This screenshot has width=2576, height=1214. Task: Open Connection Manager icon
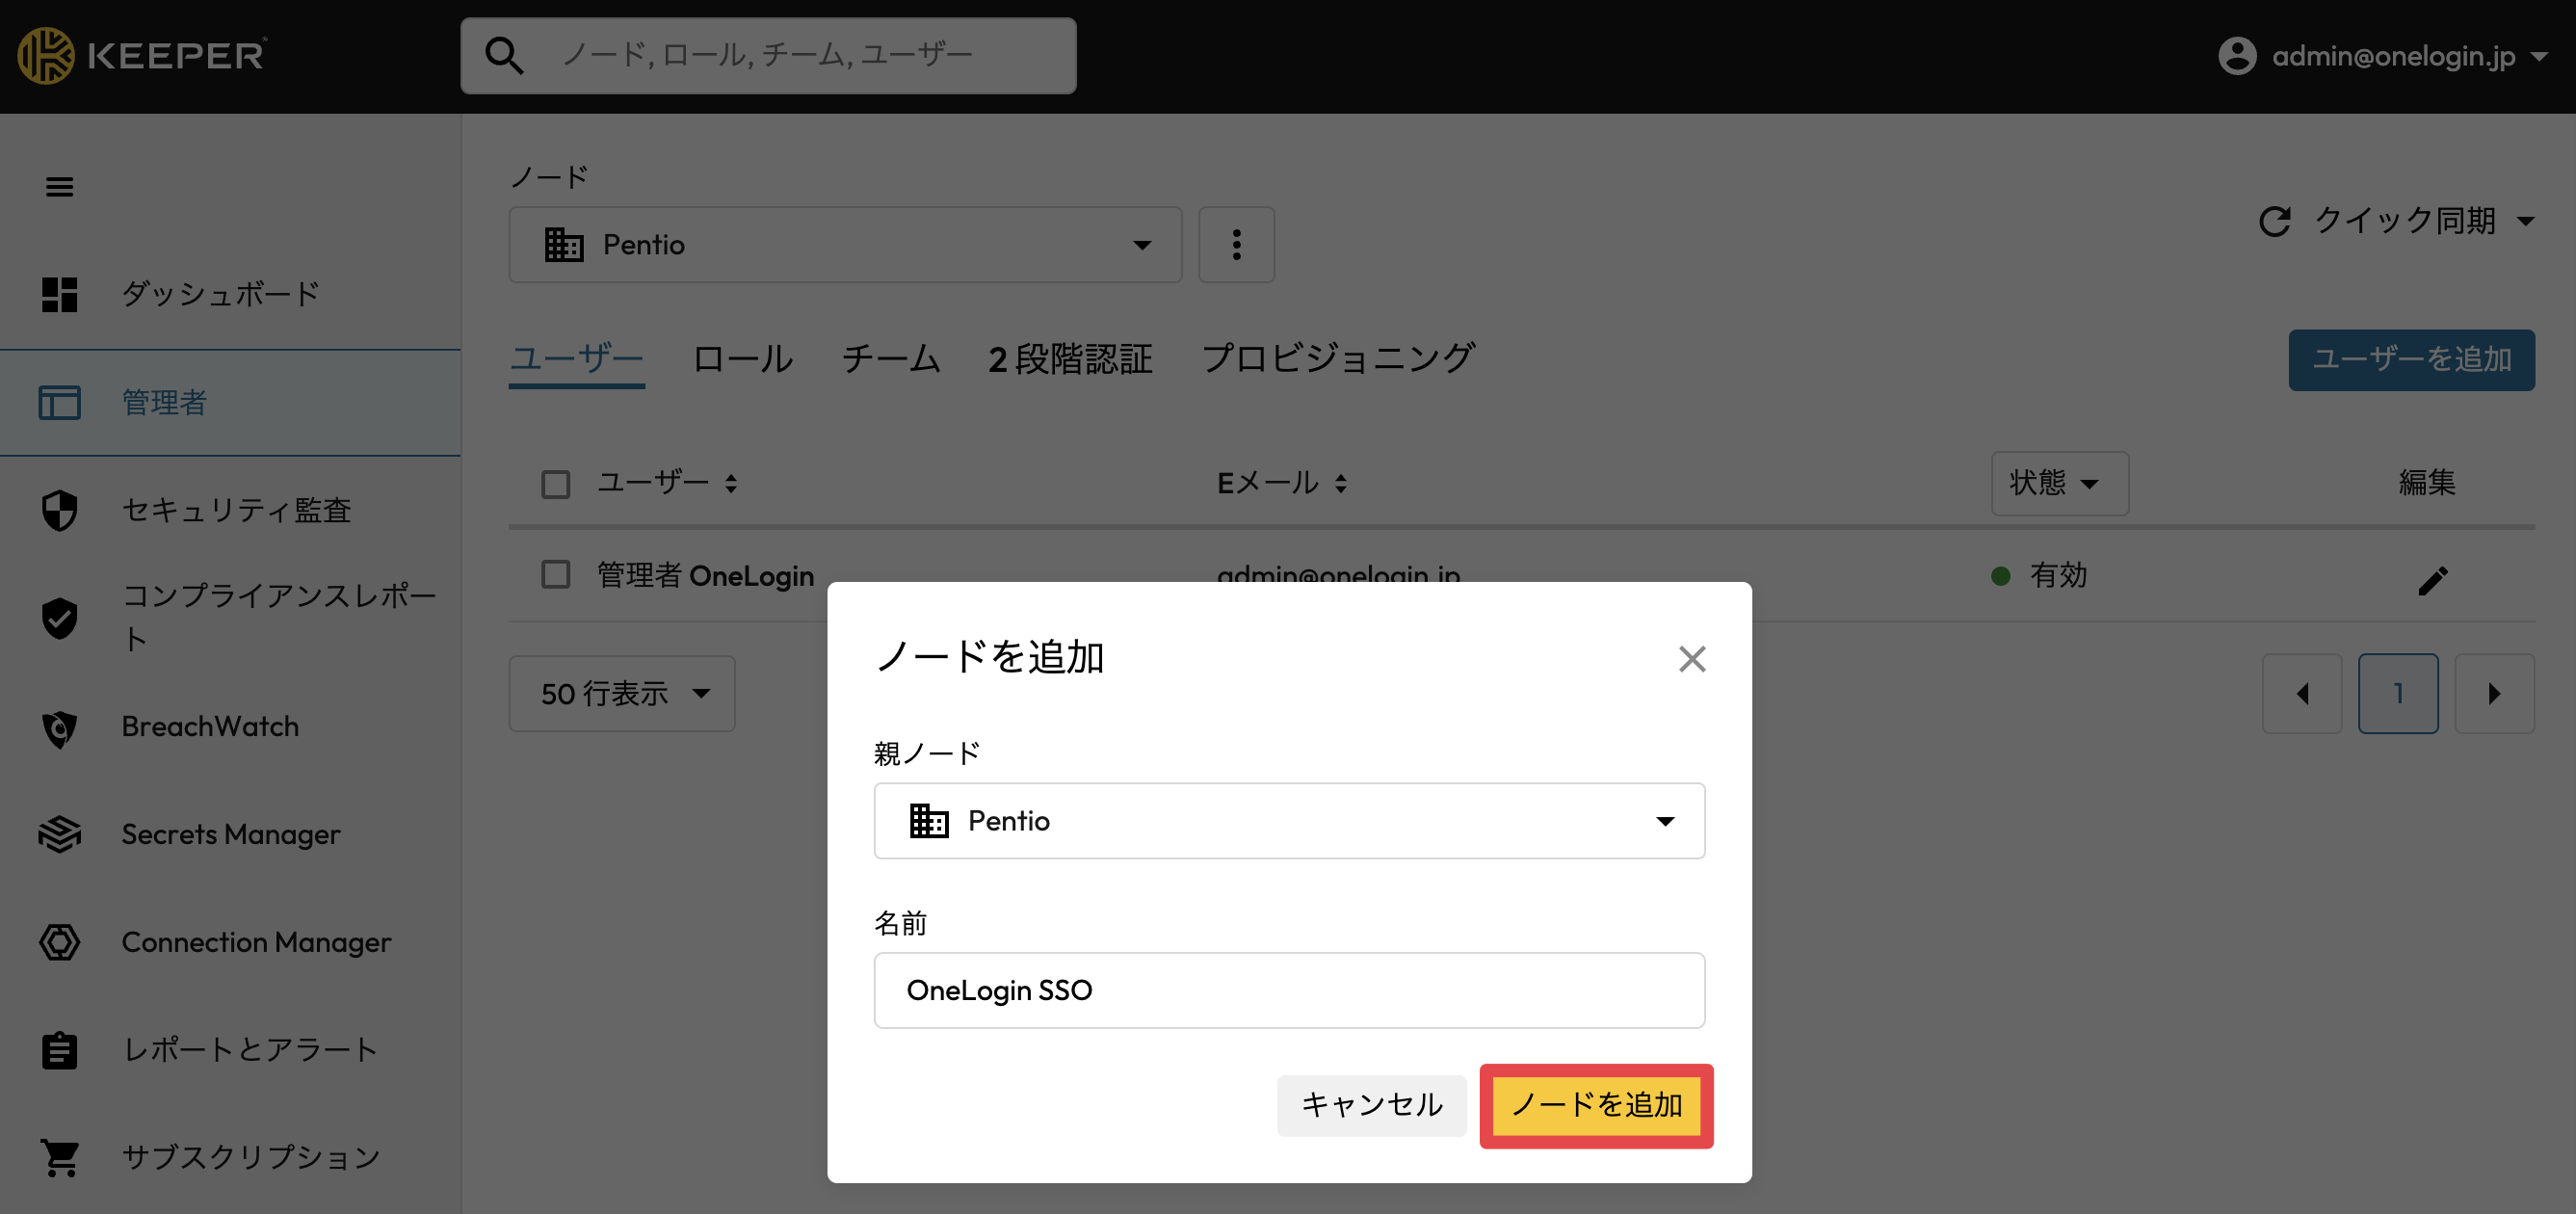[59, 942]
